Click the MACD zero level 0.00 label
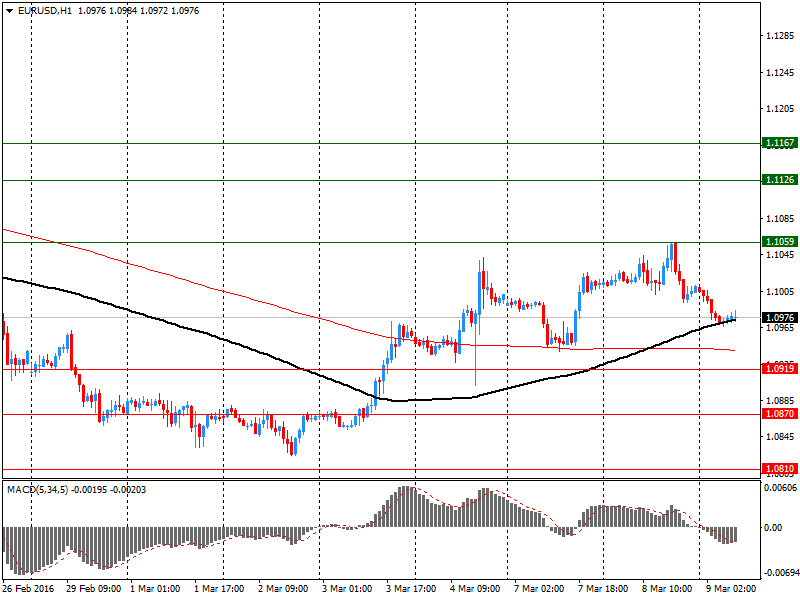The height and width of the screenshot is (600, 800). point(773,528)
